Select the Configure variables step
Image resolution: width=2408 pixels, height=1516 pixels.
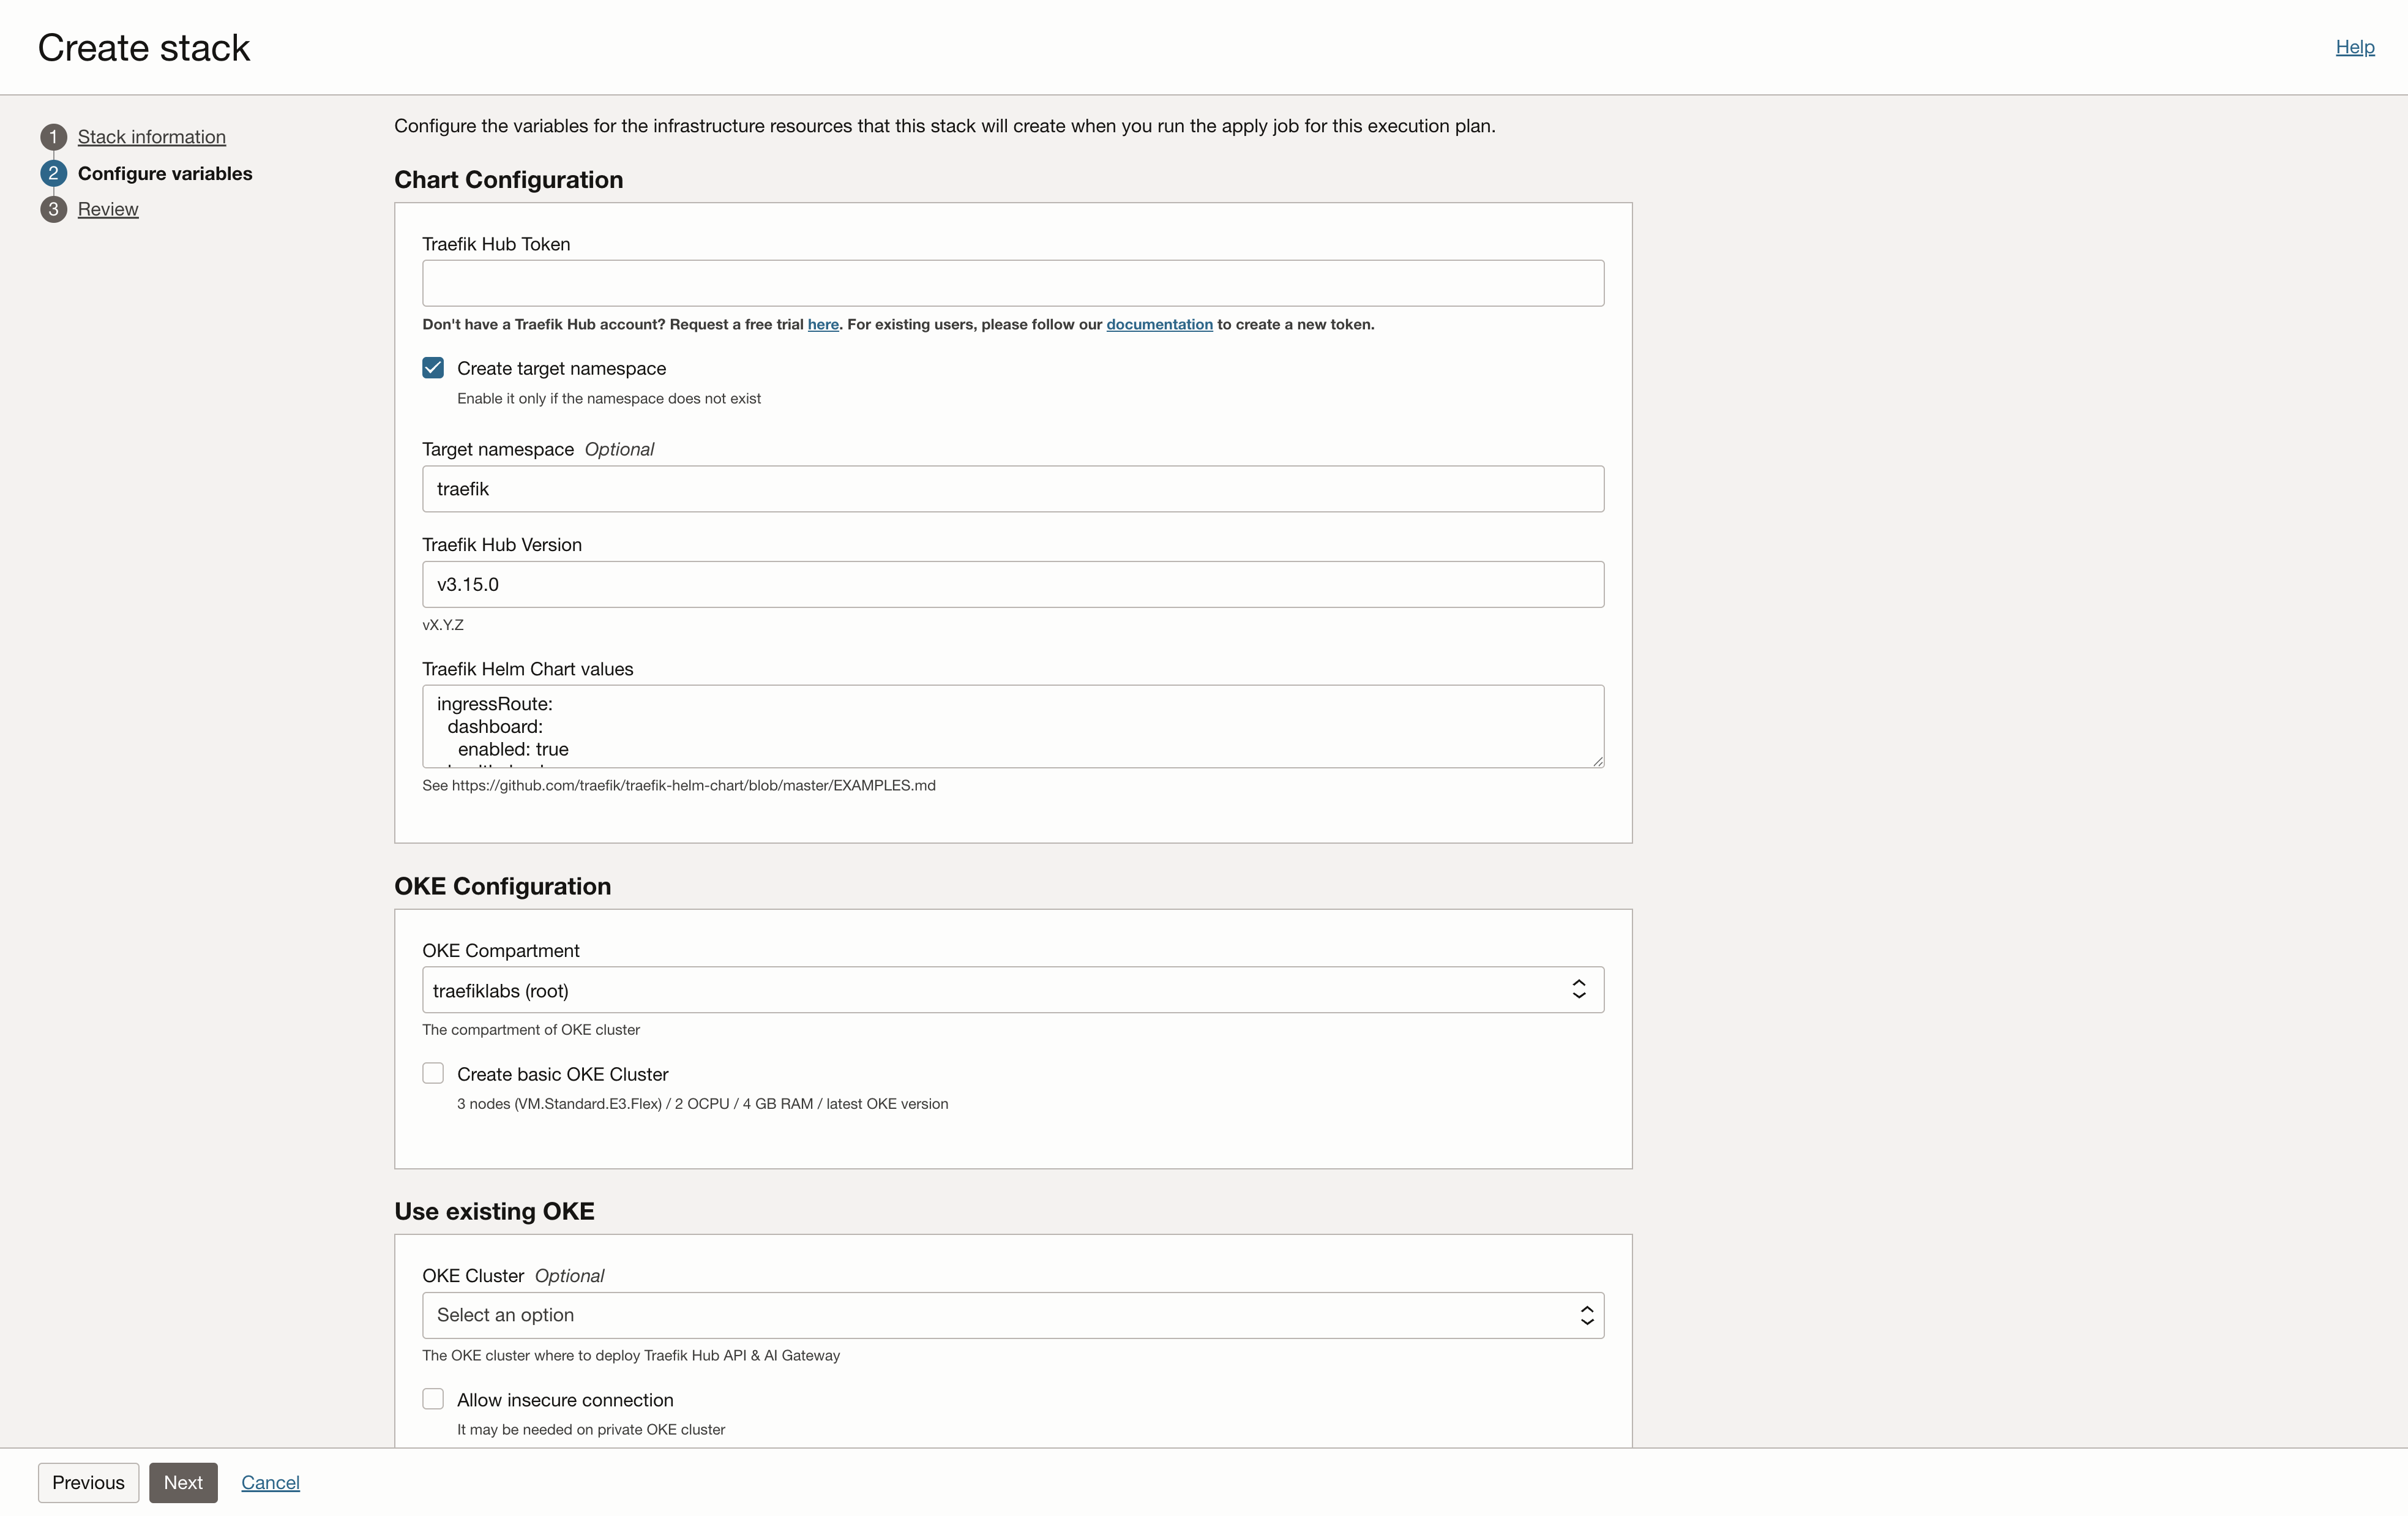tap(165, 173)
